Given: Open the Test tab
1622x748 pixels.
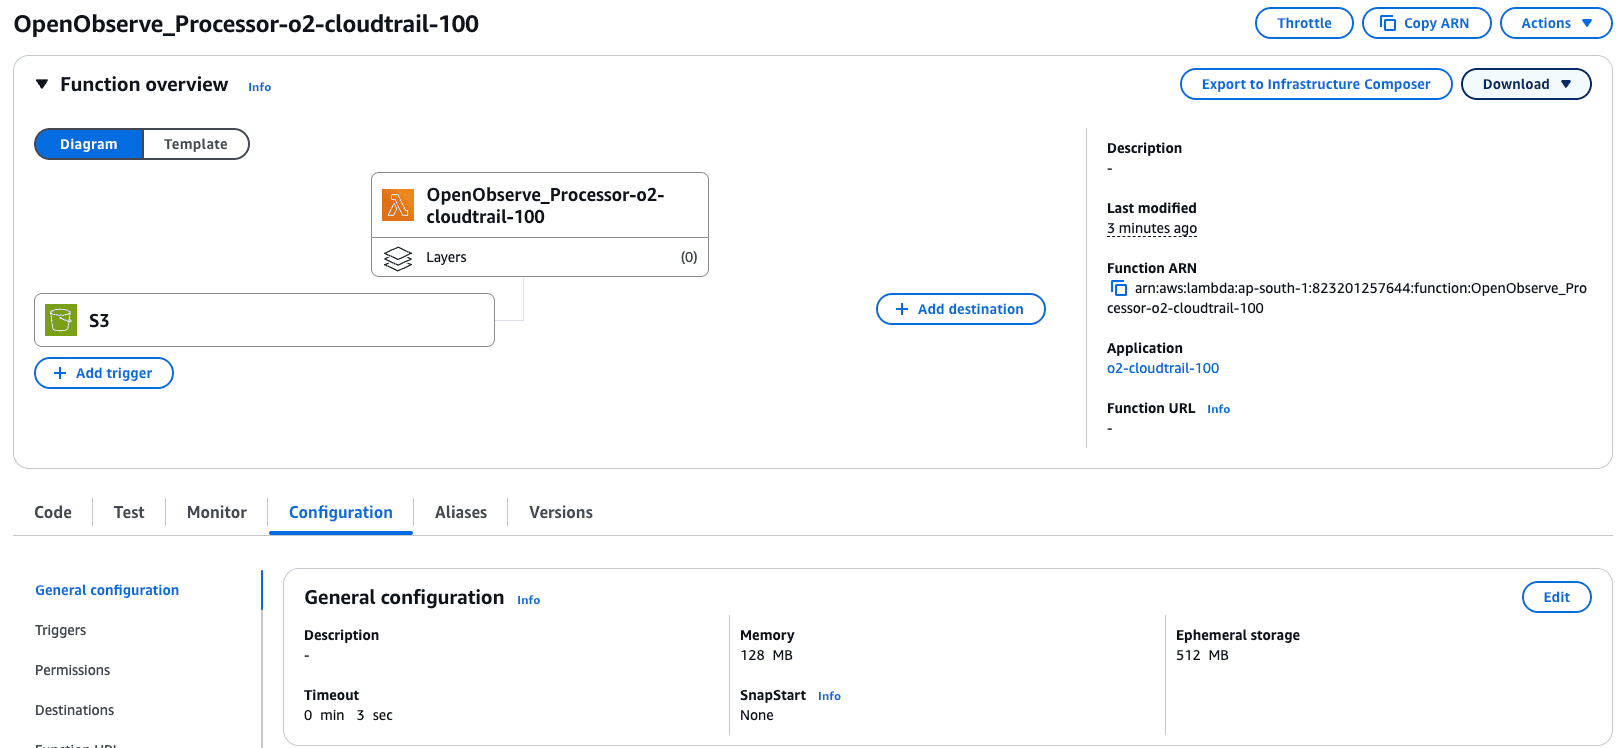Looking at the screenshot, I should [x=129, y=512].
